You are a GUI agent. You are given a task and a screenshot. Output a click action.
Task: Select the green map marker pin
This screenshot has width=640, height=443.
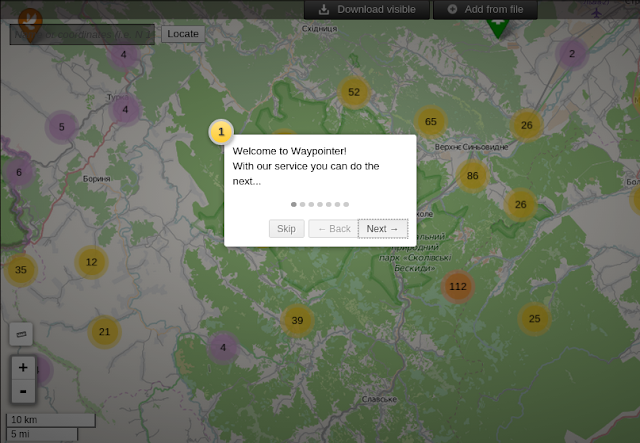[x=498, y=29]
